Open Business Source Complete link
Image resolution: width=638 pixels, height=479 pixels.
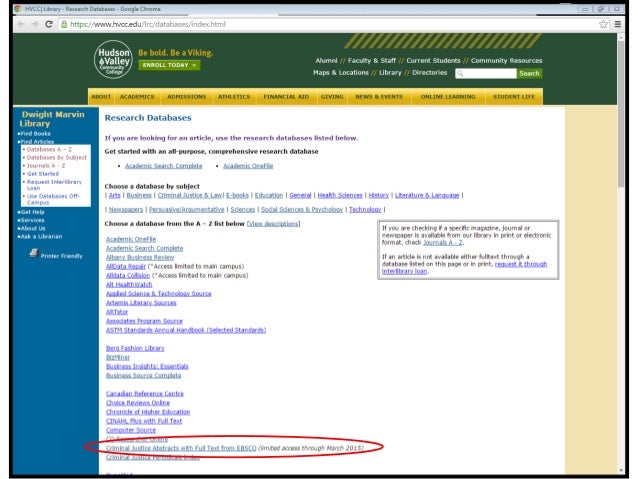(144, 375)
